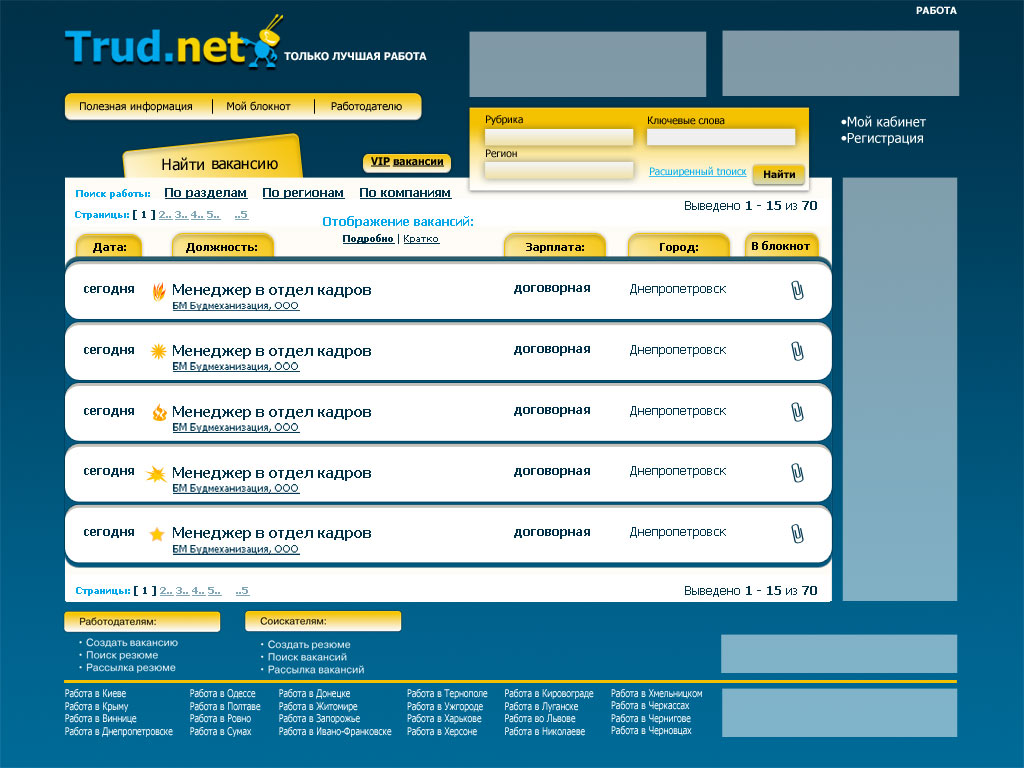The image size is (1024, 768).
Task: Sort vacancies by Зарплата column header
Action: (x=554, y=247)
